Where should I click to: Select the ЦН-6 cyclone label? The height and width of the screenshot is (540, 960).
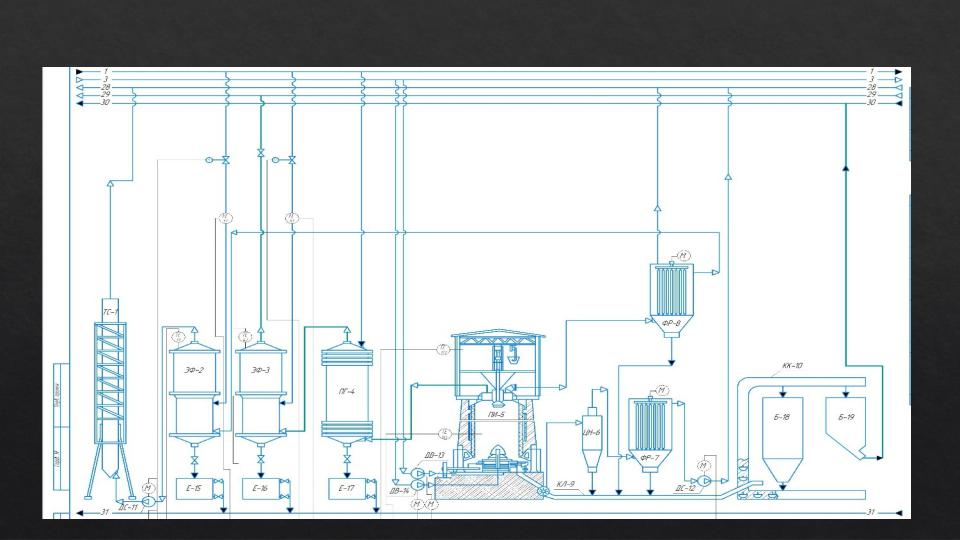pyautogui.click(x=592, y=432)
